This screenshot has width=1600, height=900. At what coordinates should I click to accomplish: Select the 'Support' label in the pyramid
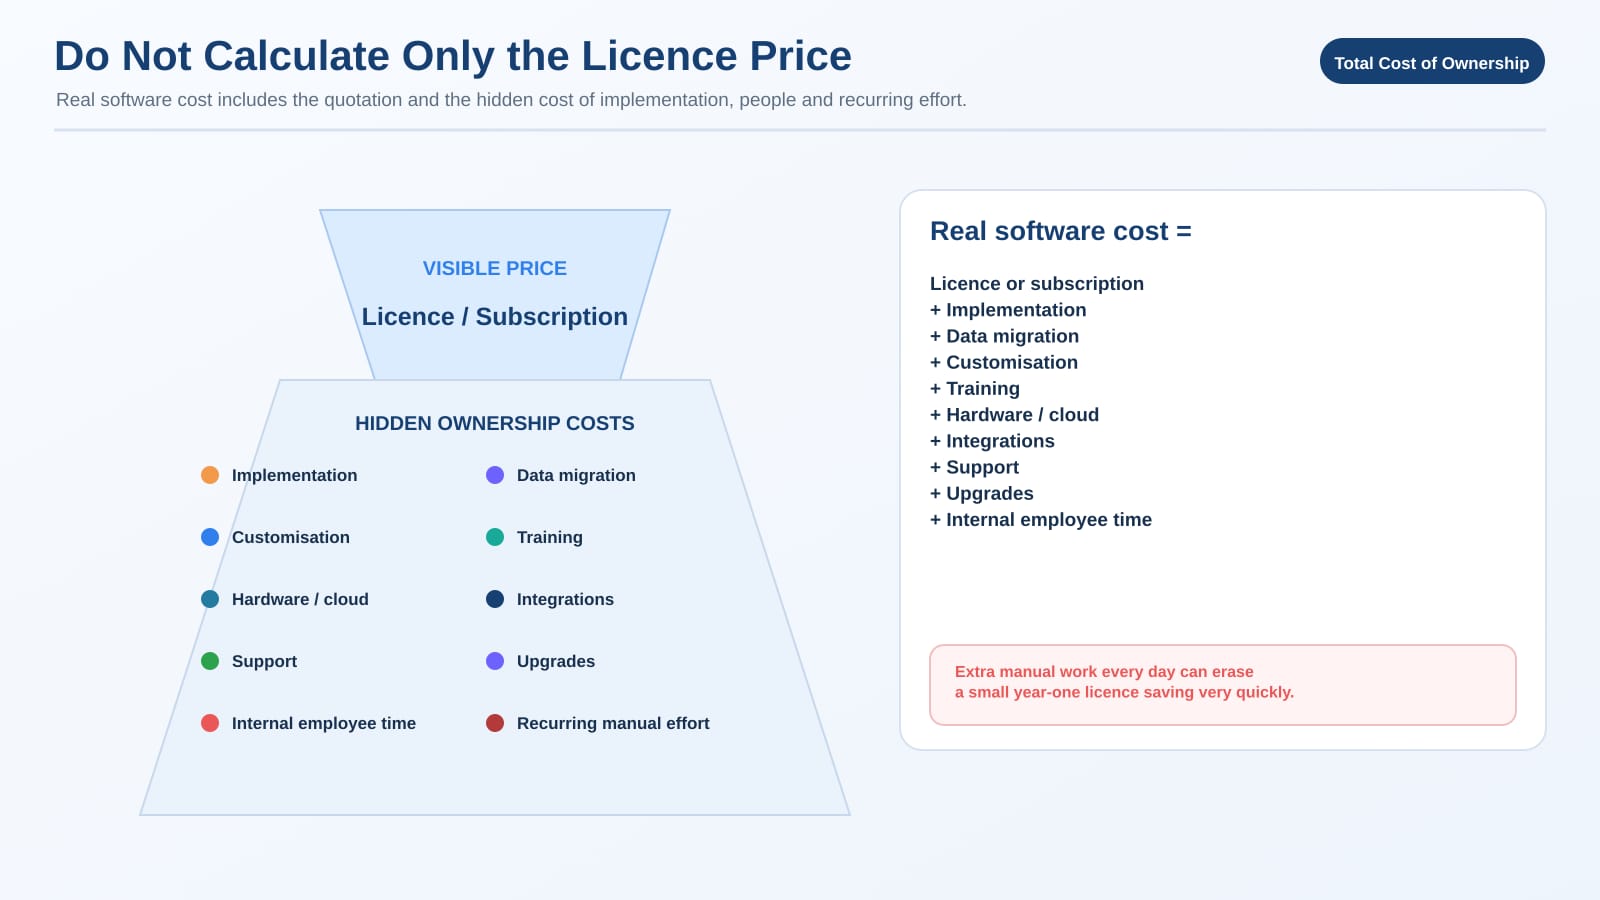(264, 661)
